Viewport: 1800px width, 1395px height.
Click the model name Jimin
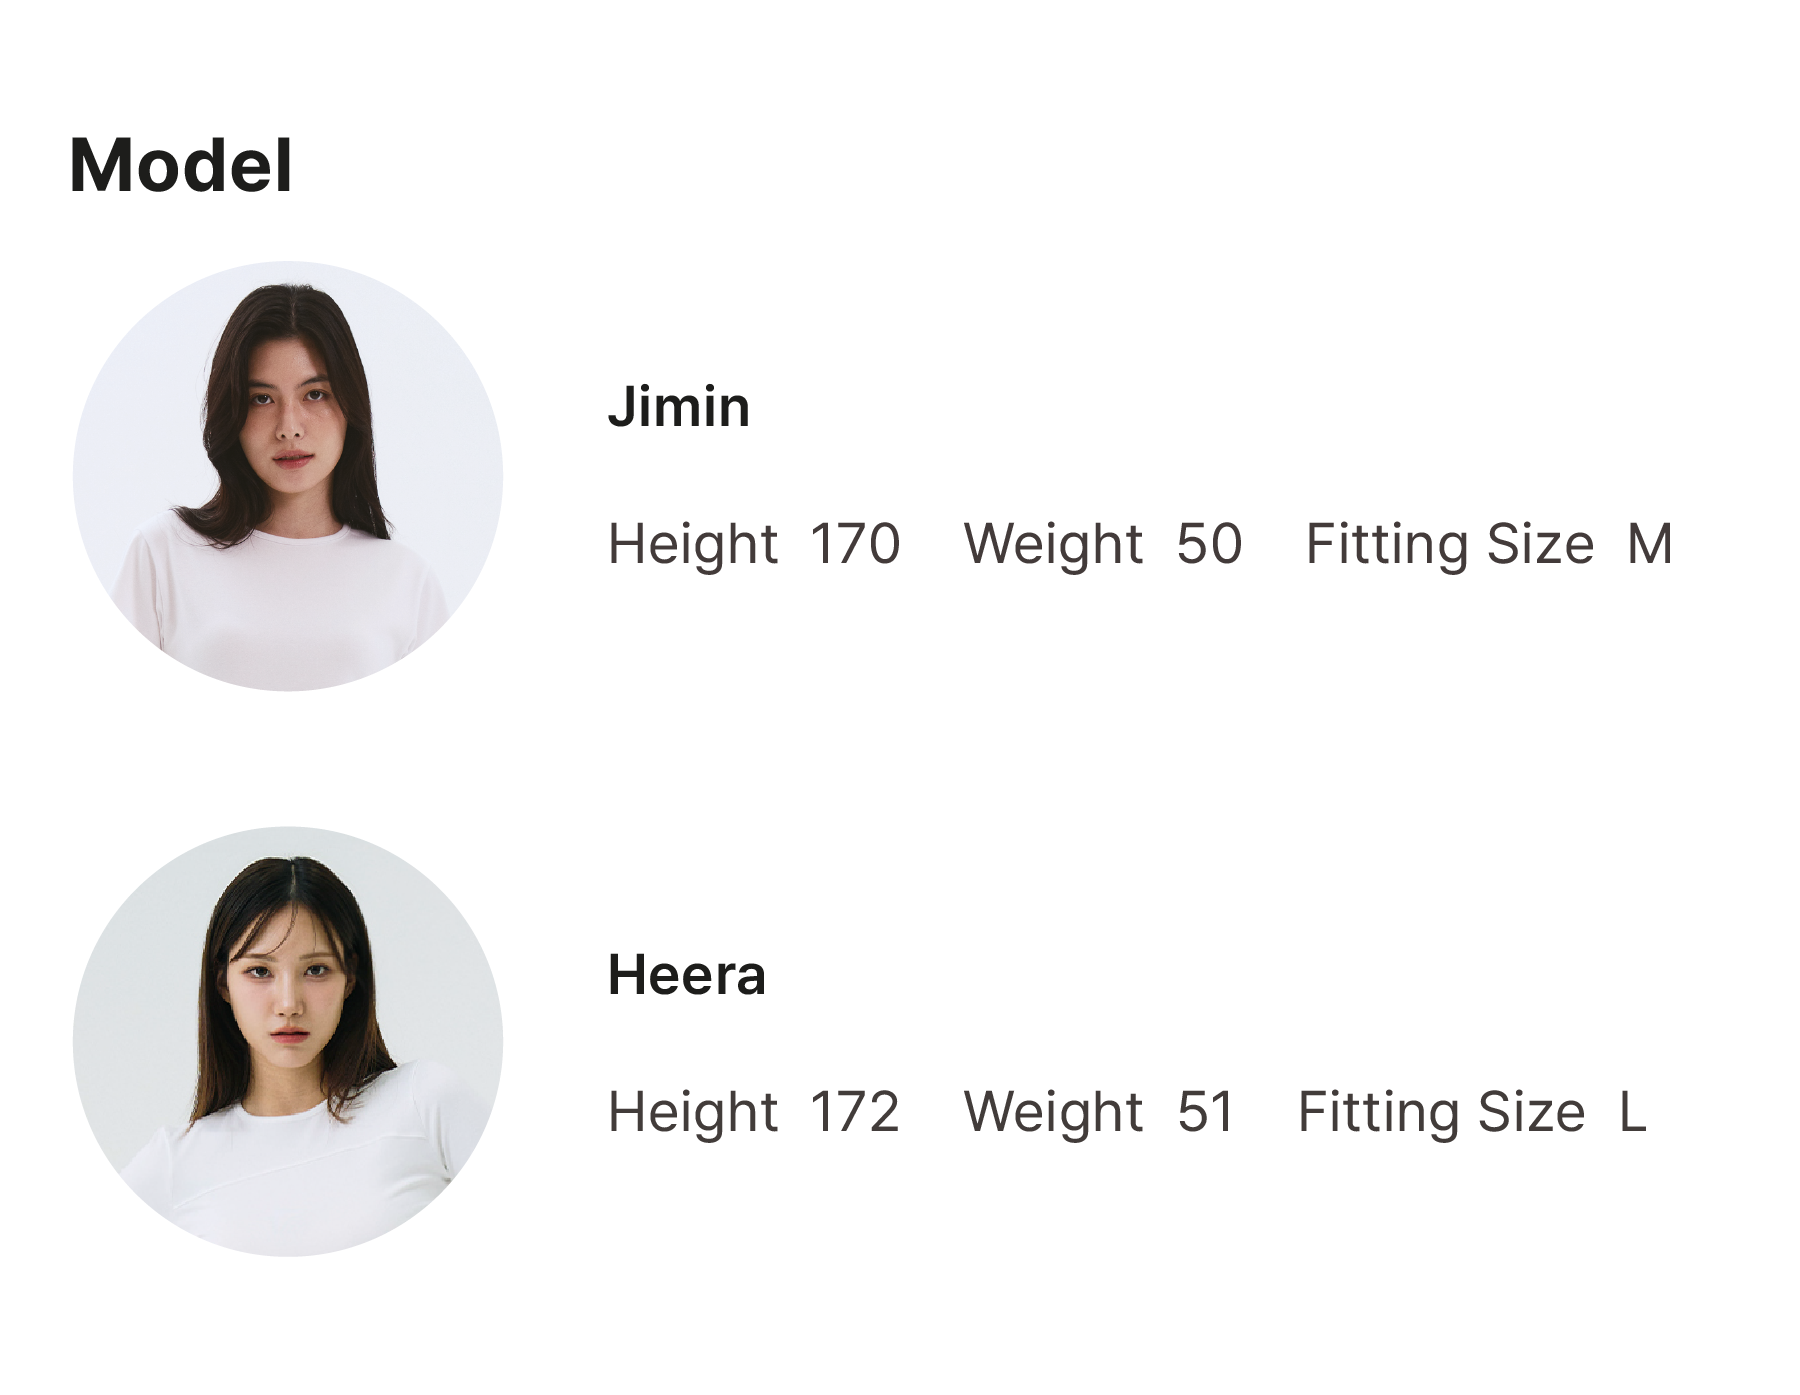[679, 407]
